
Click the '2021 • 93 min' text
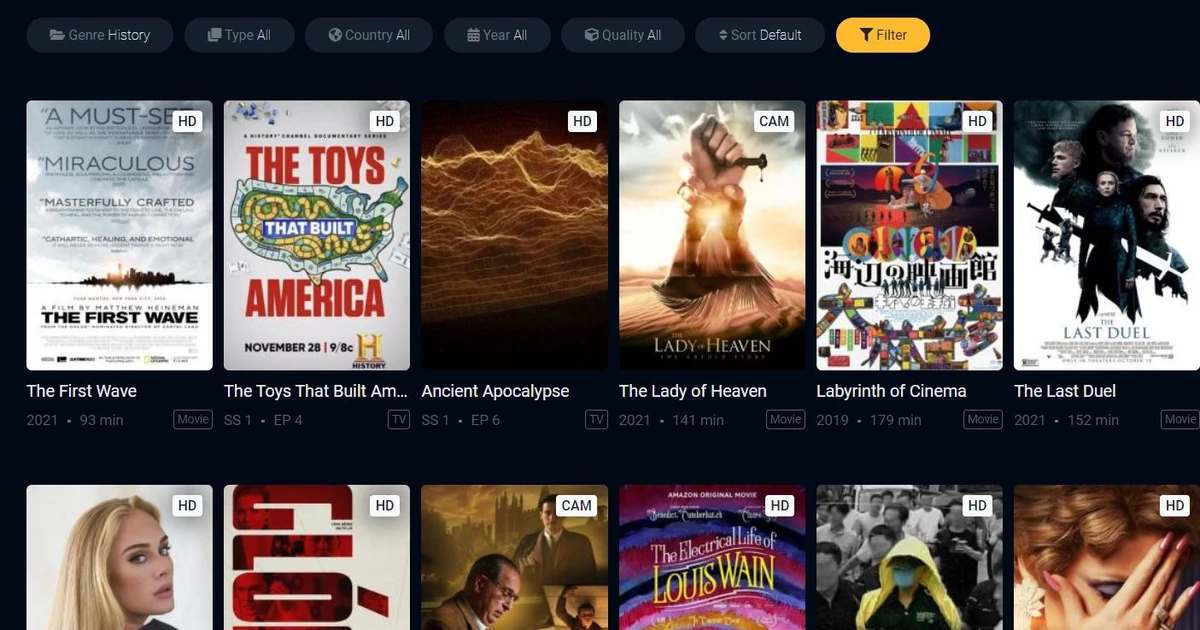click(75, 420)
